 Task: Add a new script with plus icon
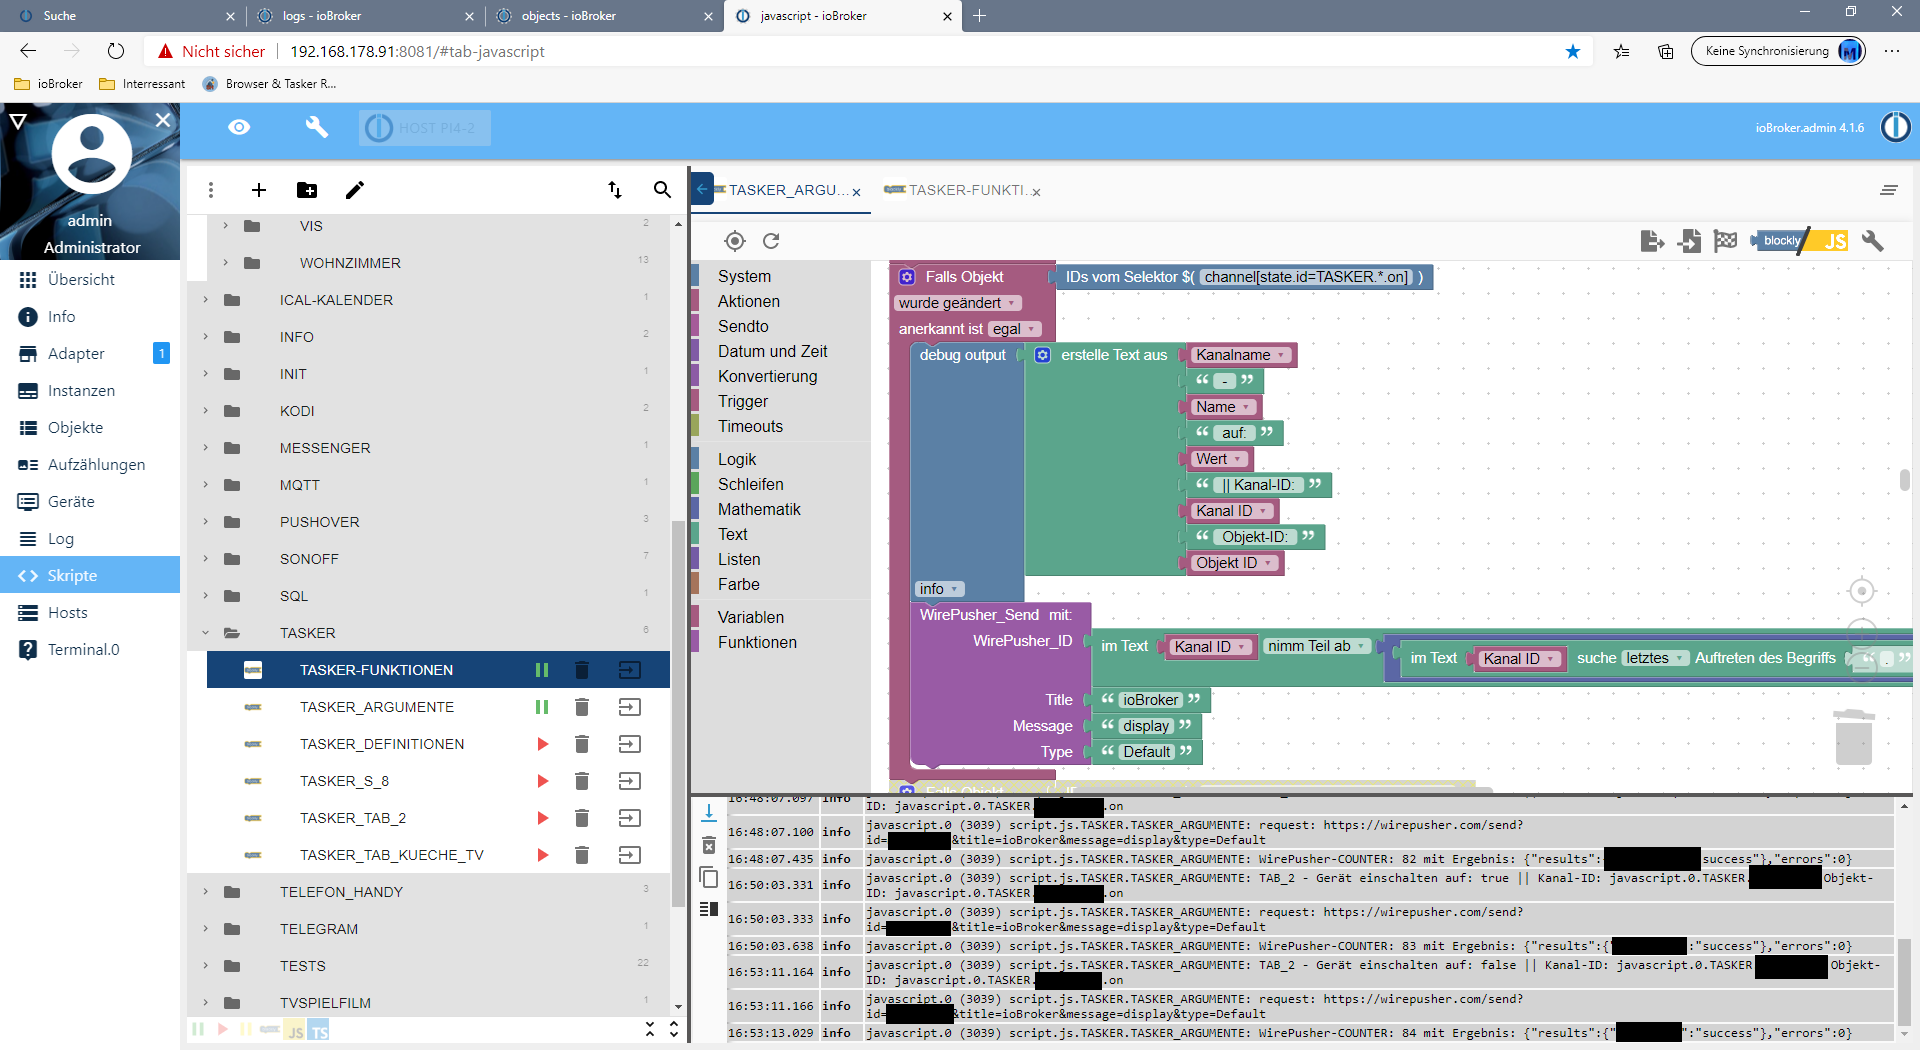pos(258,189)
